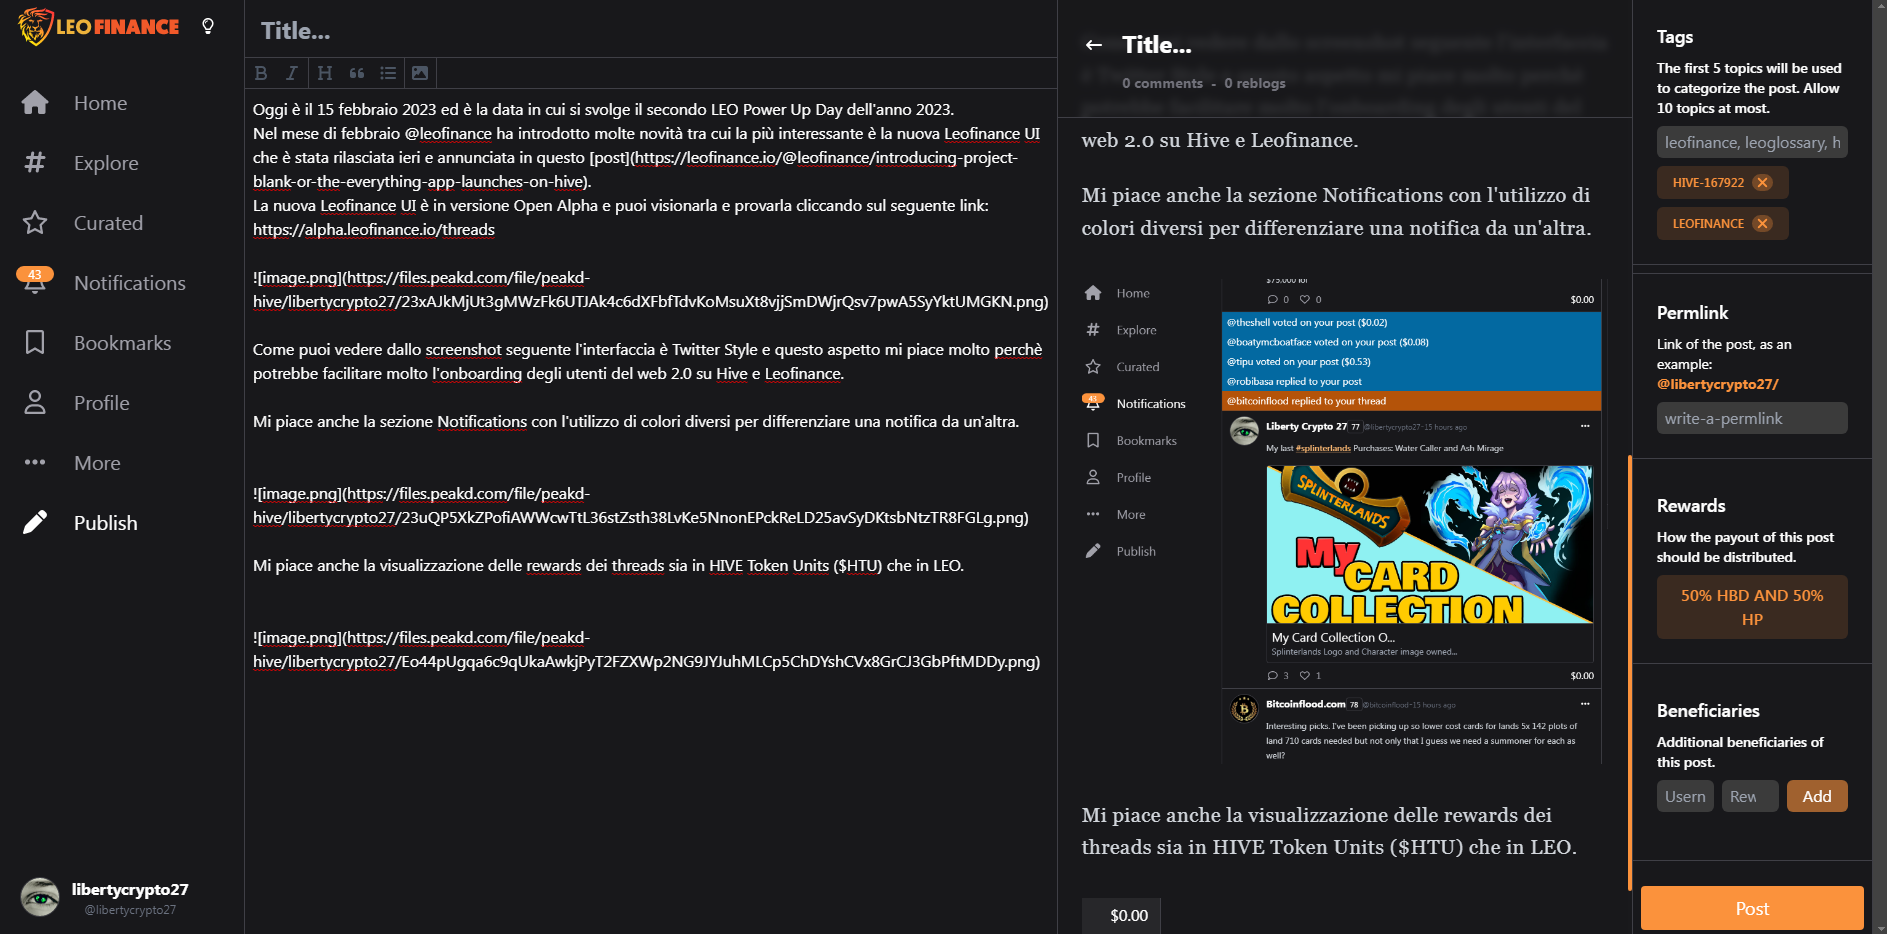Viewport: 1887px width, 934px height.
Task: Insert a block quote from toolbar
Action: coord(357,73)
